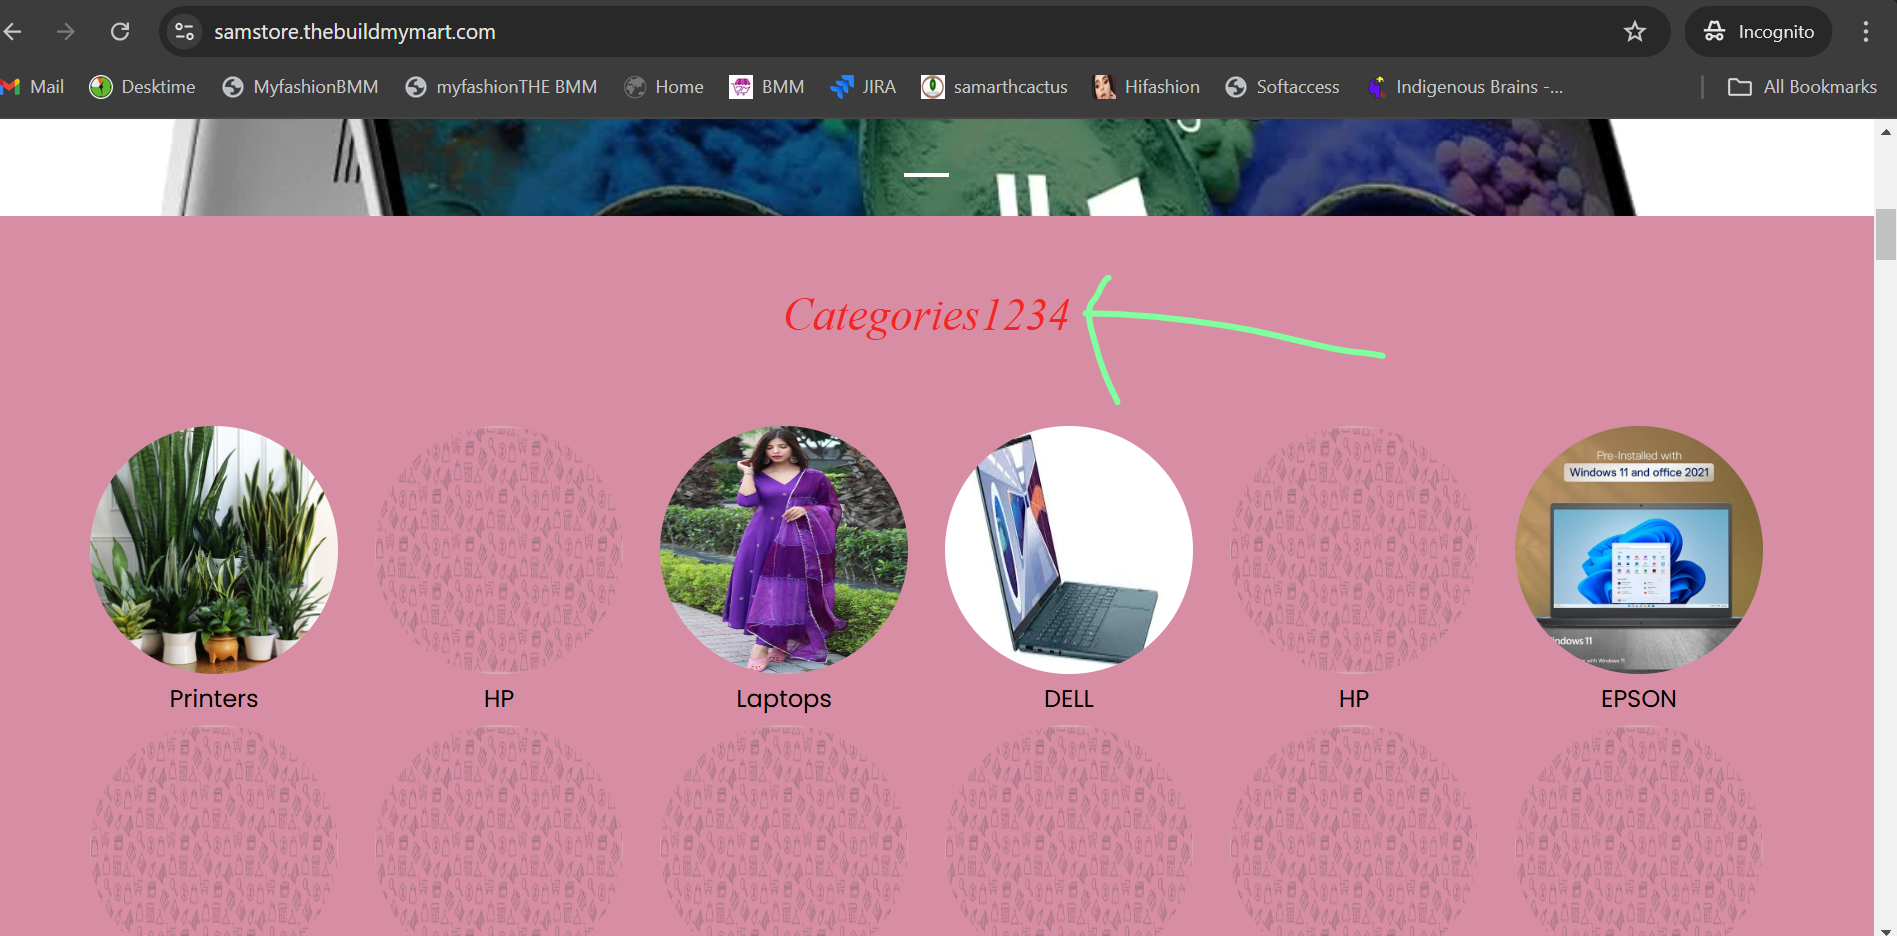Click the Categories1234 heading

927,316
